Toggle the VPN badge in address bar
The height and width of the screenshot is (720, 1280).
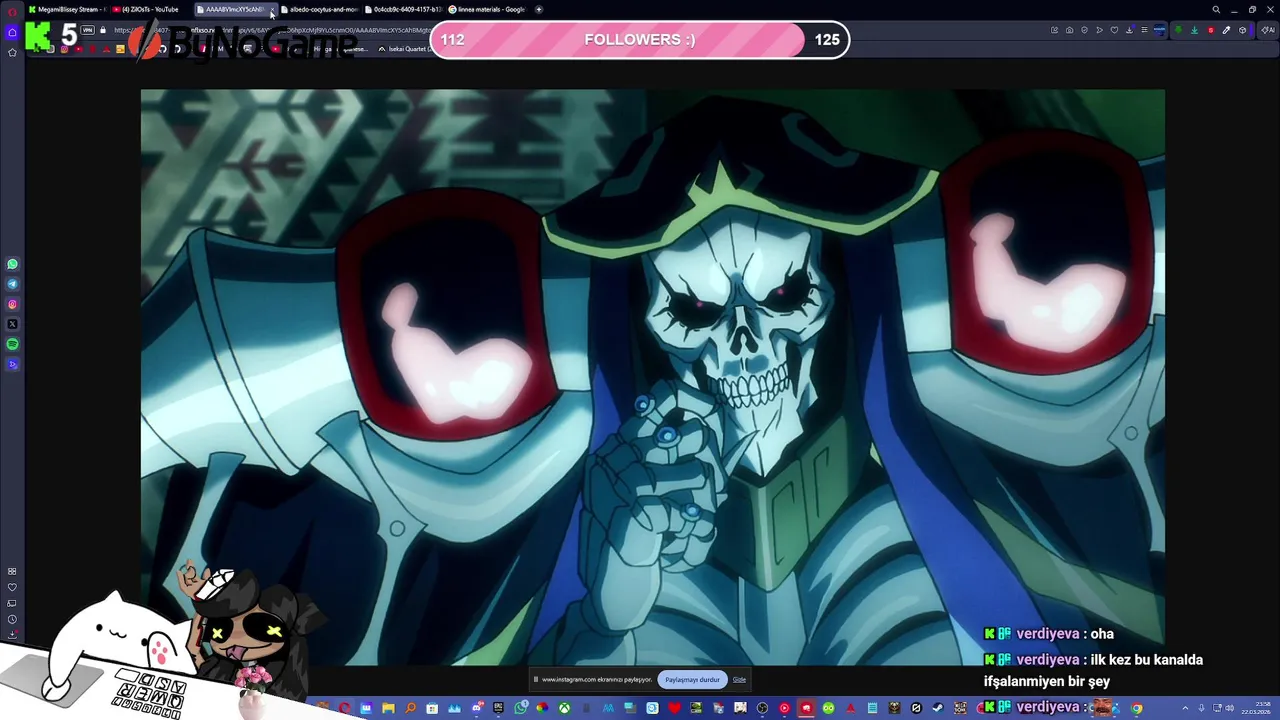pyautogui.click(x=88, y=30)
